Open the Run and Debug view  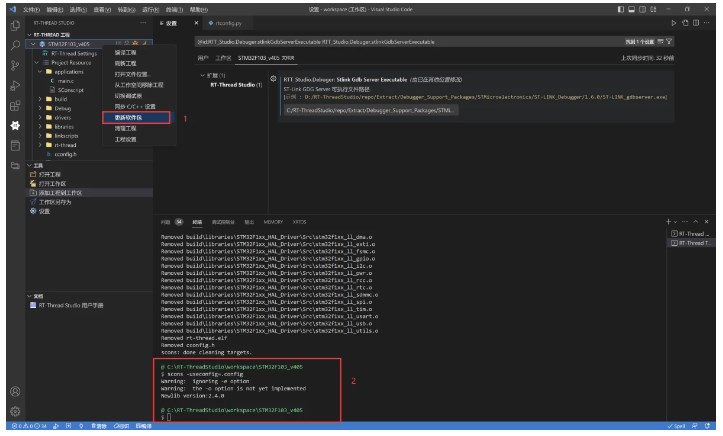pos(15,86)
